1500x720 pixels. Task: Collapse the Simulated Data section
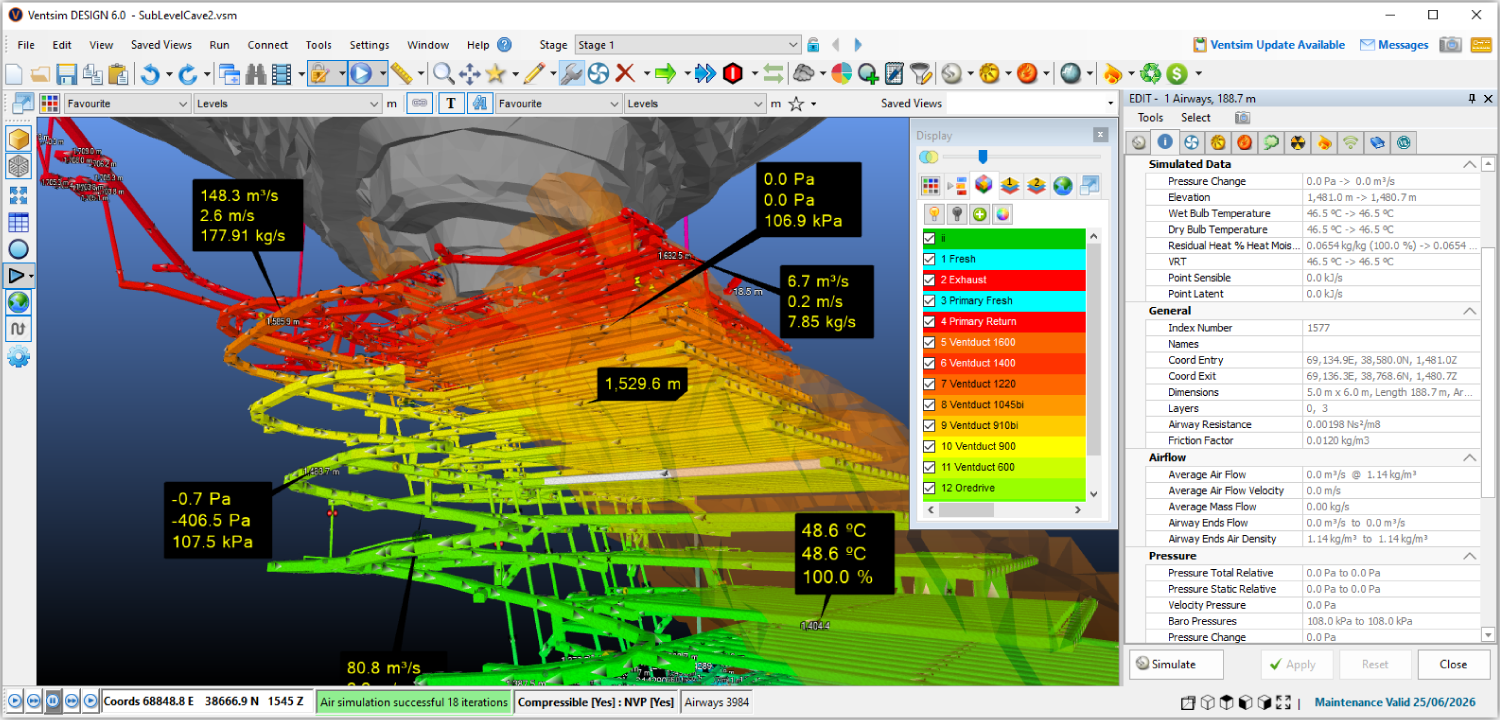click(x=1469, y=164)
